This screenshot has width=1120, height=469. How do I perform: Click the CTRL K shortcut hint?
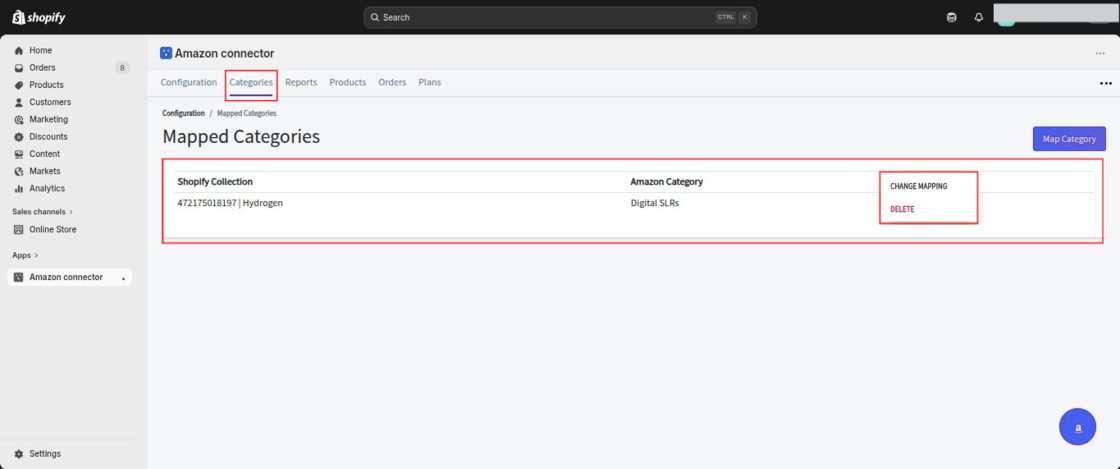tap(733, 17)
